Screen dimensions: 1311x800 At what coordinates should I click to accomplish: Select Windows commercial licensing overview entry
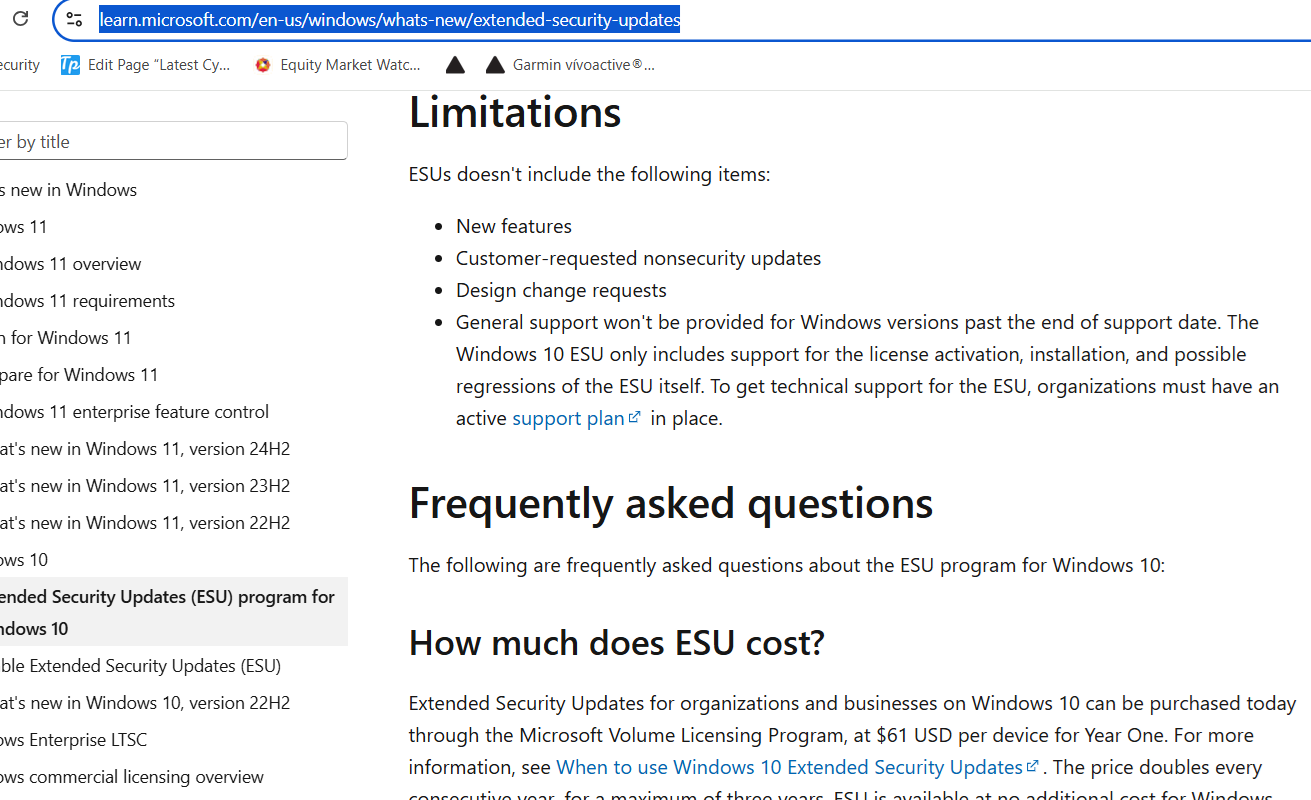(x=131, y=776)
